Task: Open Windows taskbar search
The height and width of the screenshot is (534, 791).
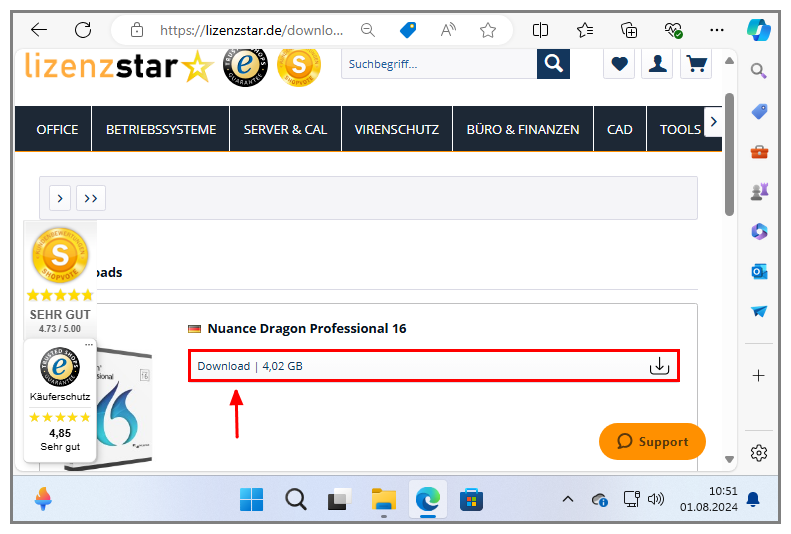Action: point(296,500)
